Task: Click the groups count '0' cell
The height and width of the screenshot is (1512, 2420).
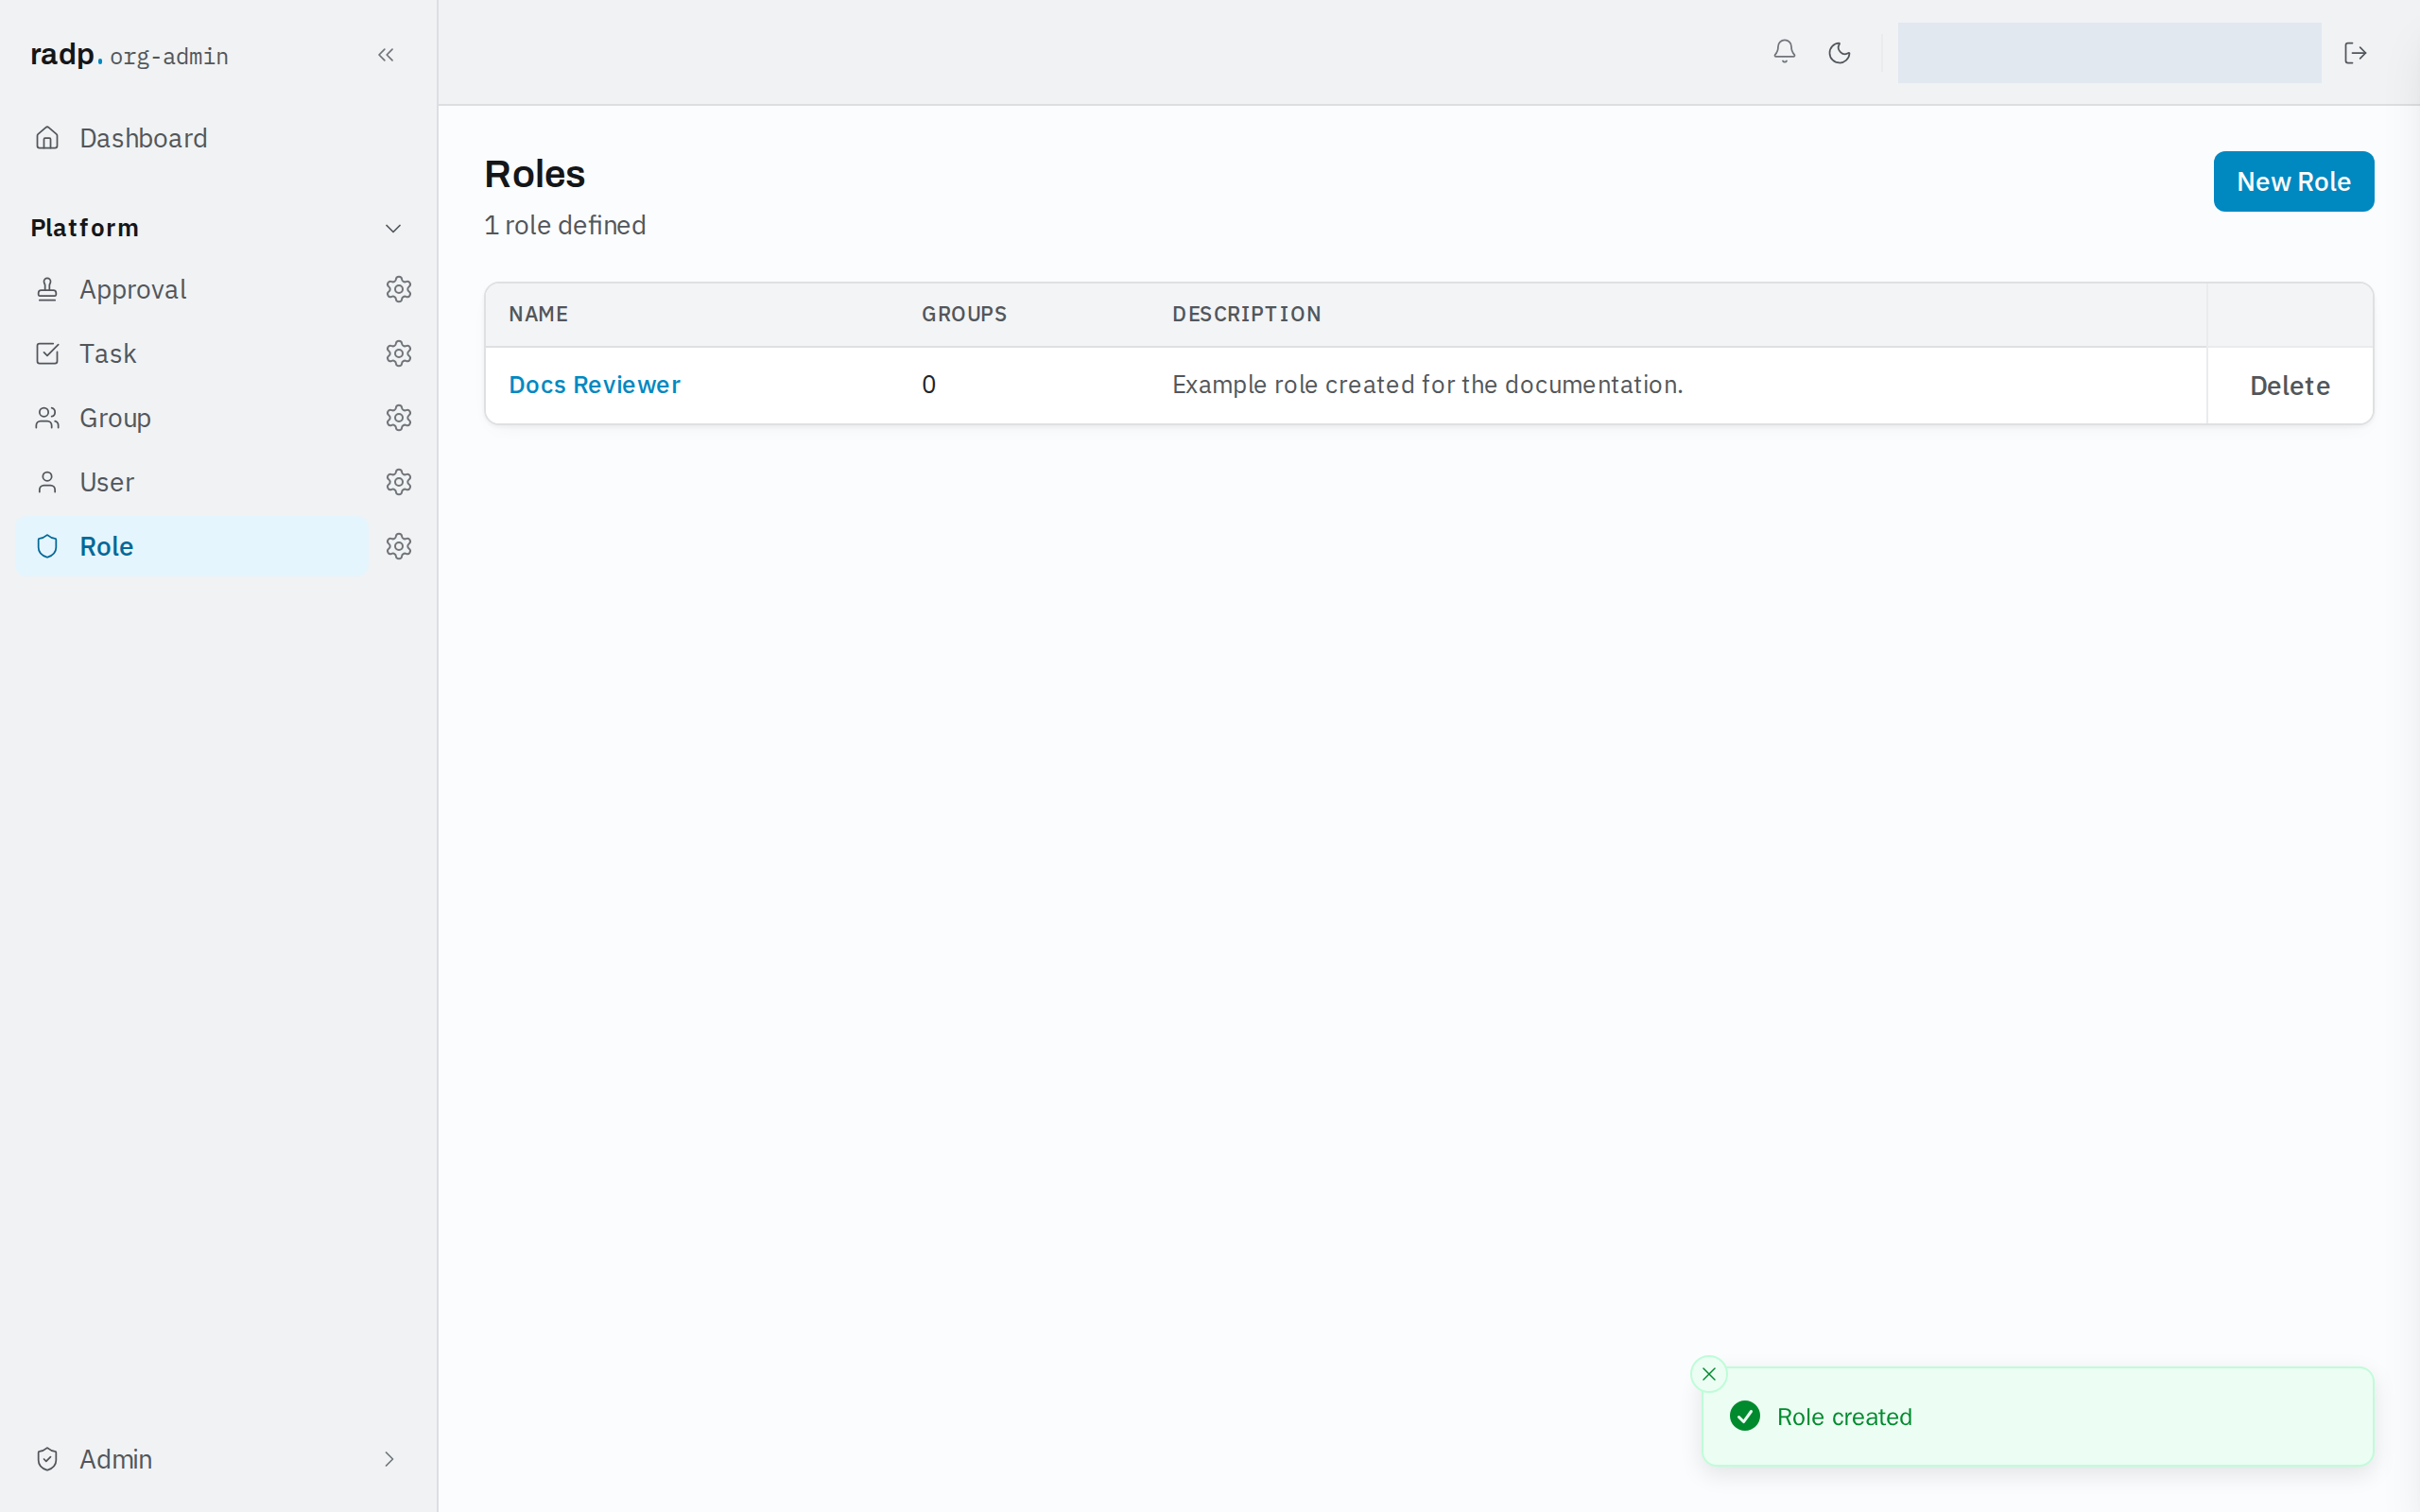Action: point(929,385)
